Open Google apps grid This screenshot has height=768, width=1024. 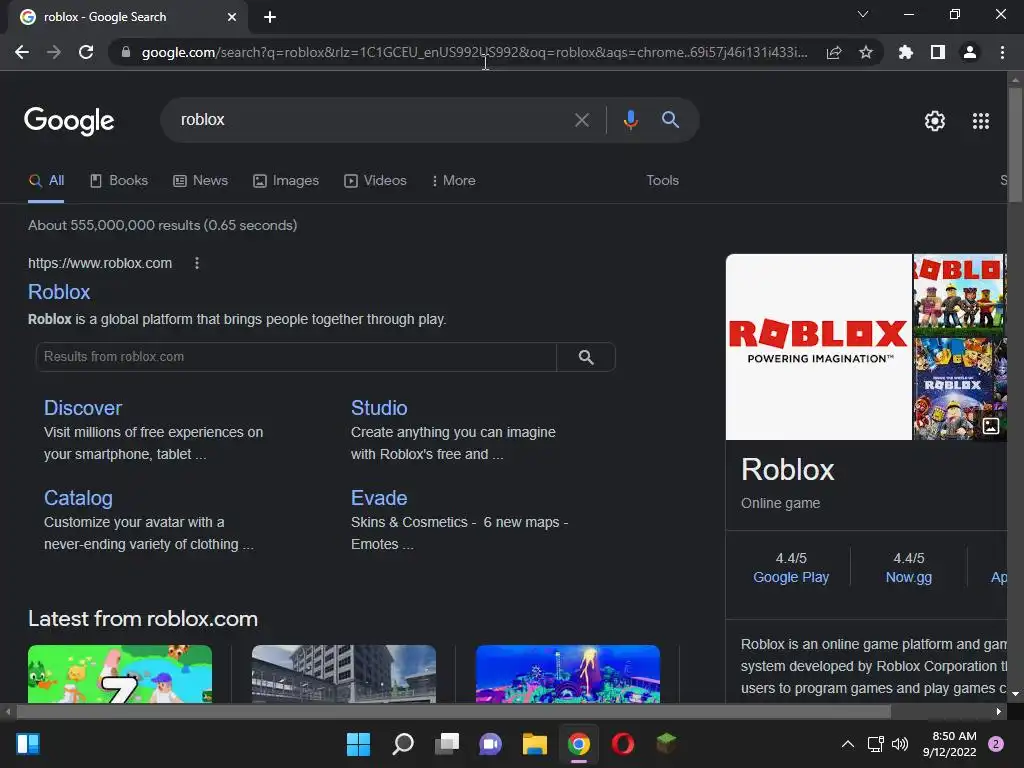(x=981, y=121)
